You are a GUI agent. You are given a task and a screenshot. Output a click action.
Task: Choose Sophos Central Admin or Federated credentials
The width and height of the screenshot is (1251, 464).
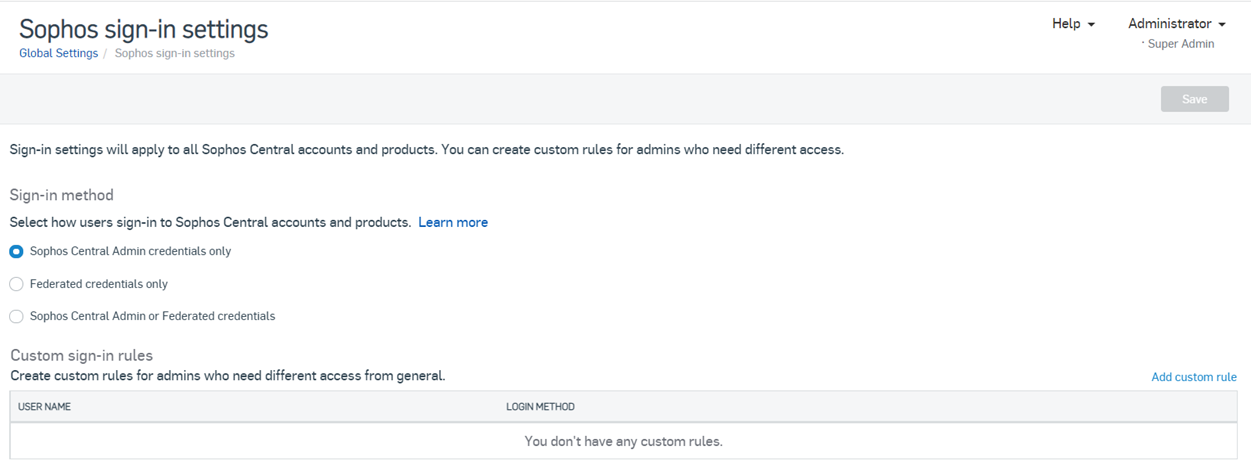tap(16, 316)
